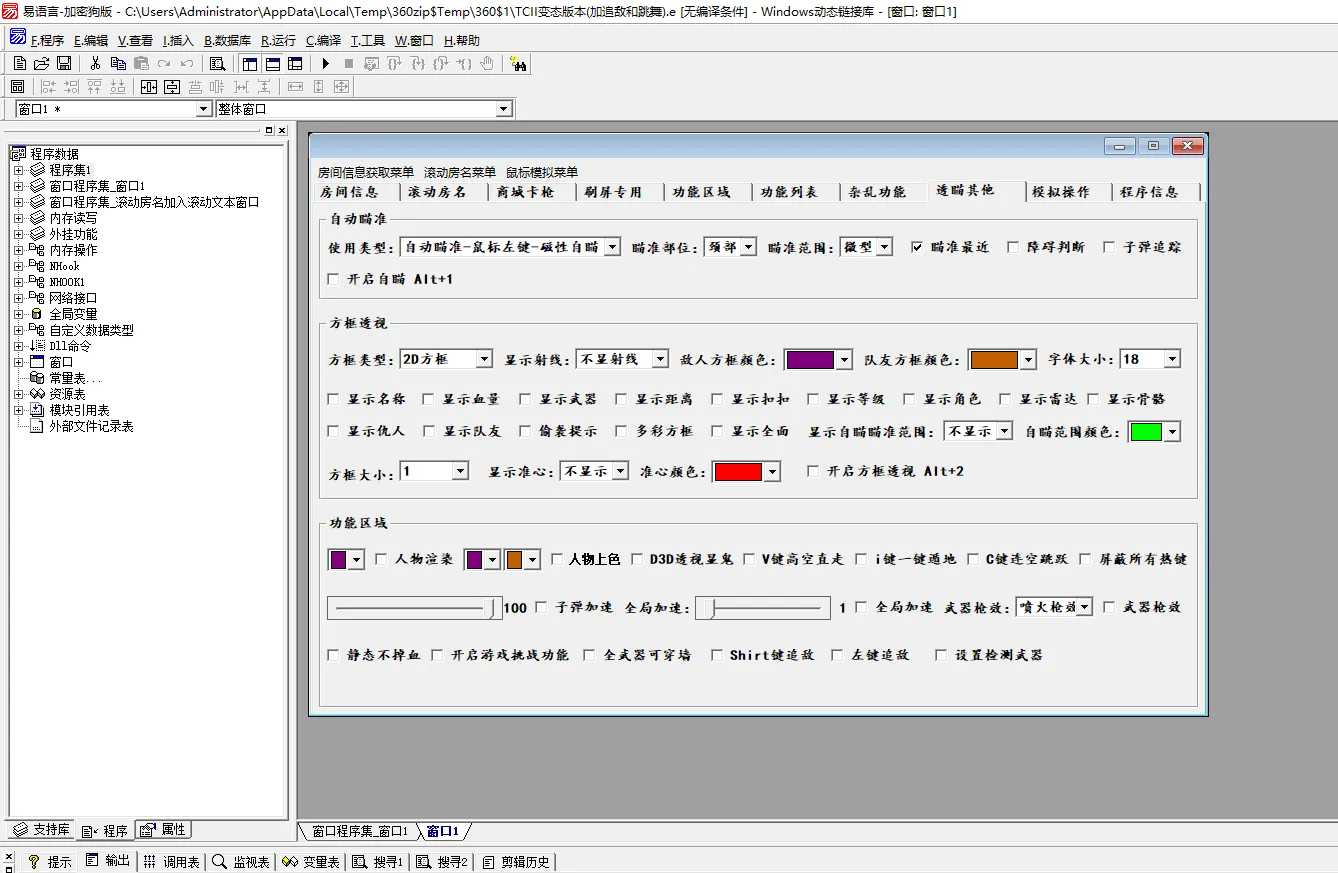This screenshot has height=873, width=1338.
Task: Click the Cut scissors icon
Action: [95, 64]
